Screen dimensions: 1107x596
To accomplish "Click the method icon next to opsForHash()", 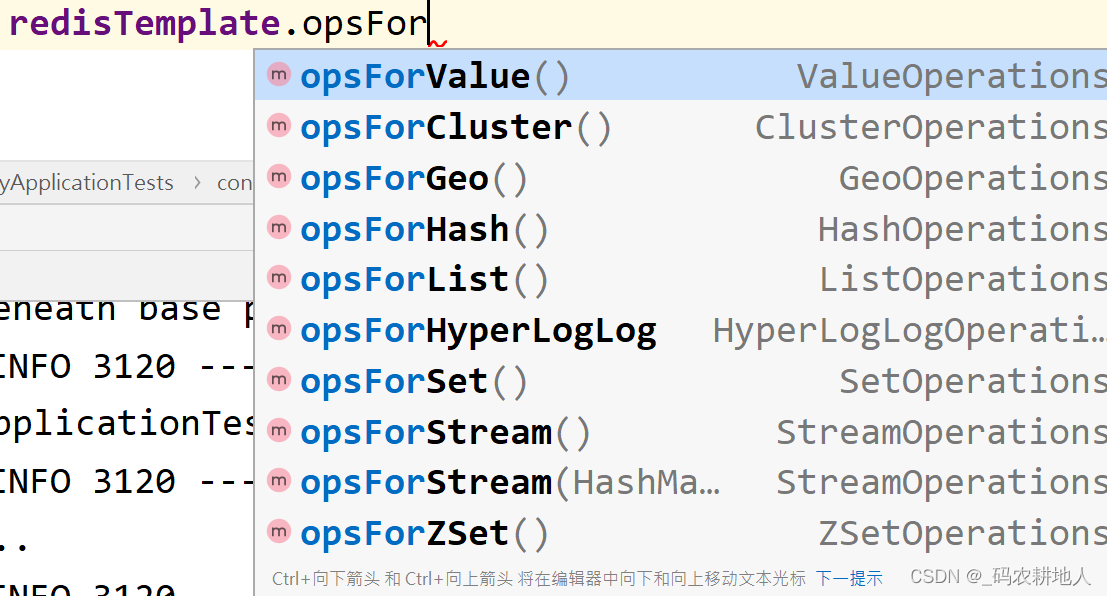I will tap(278, 228).
